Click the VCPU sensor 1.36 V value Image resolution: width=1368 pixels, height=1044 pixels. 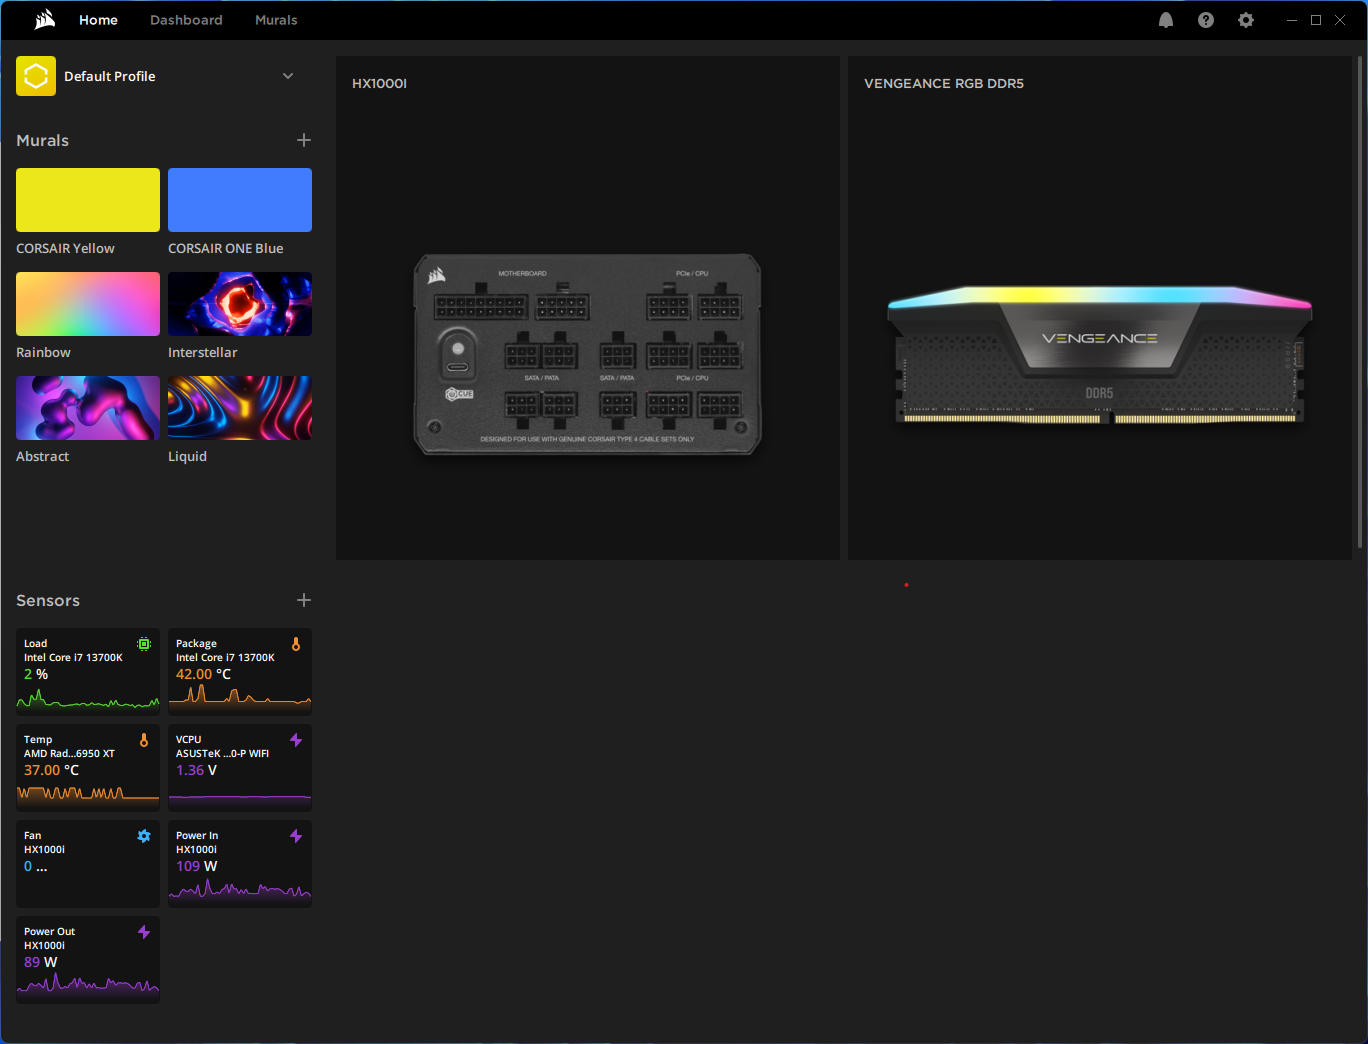(196, 770)
